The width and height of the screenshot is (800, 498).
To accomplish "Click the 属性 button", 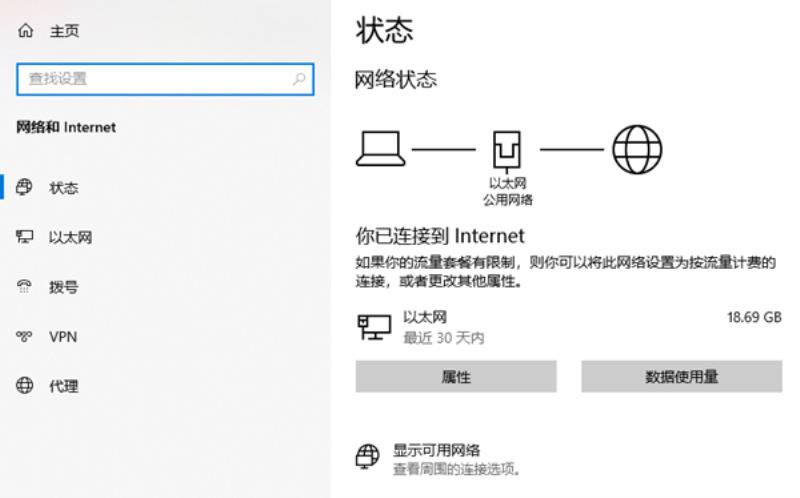I will (456, 377).
